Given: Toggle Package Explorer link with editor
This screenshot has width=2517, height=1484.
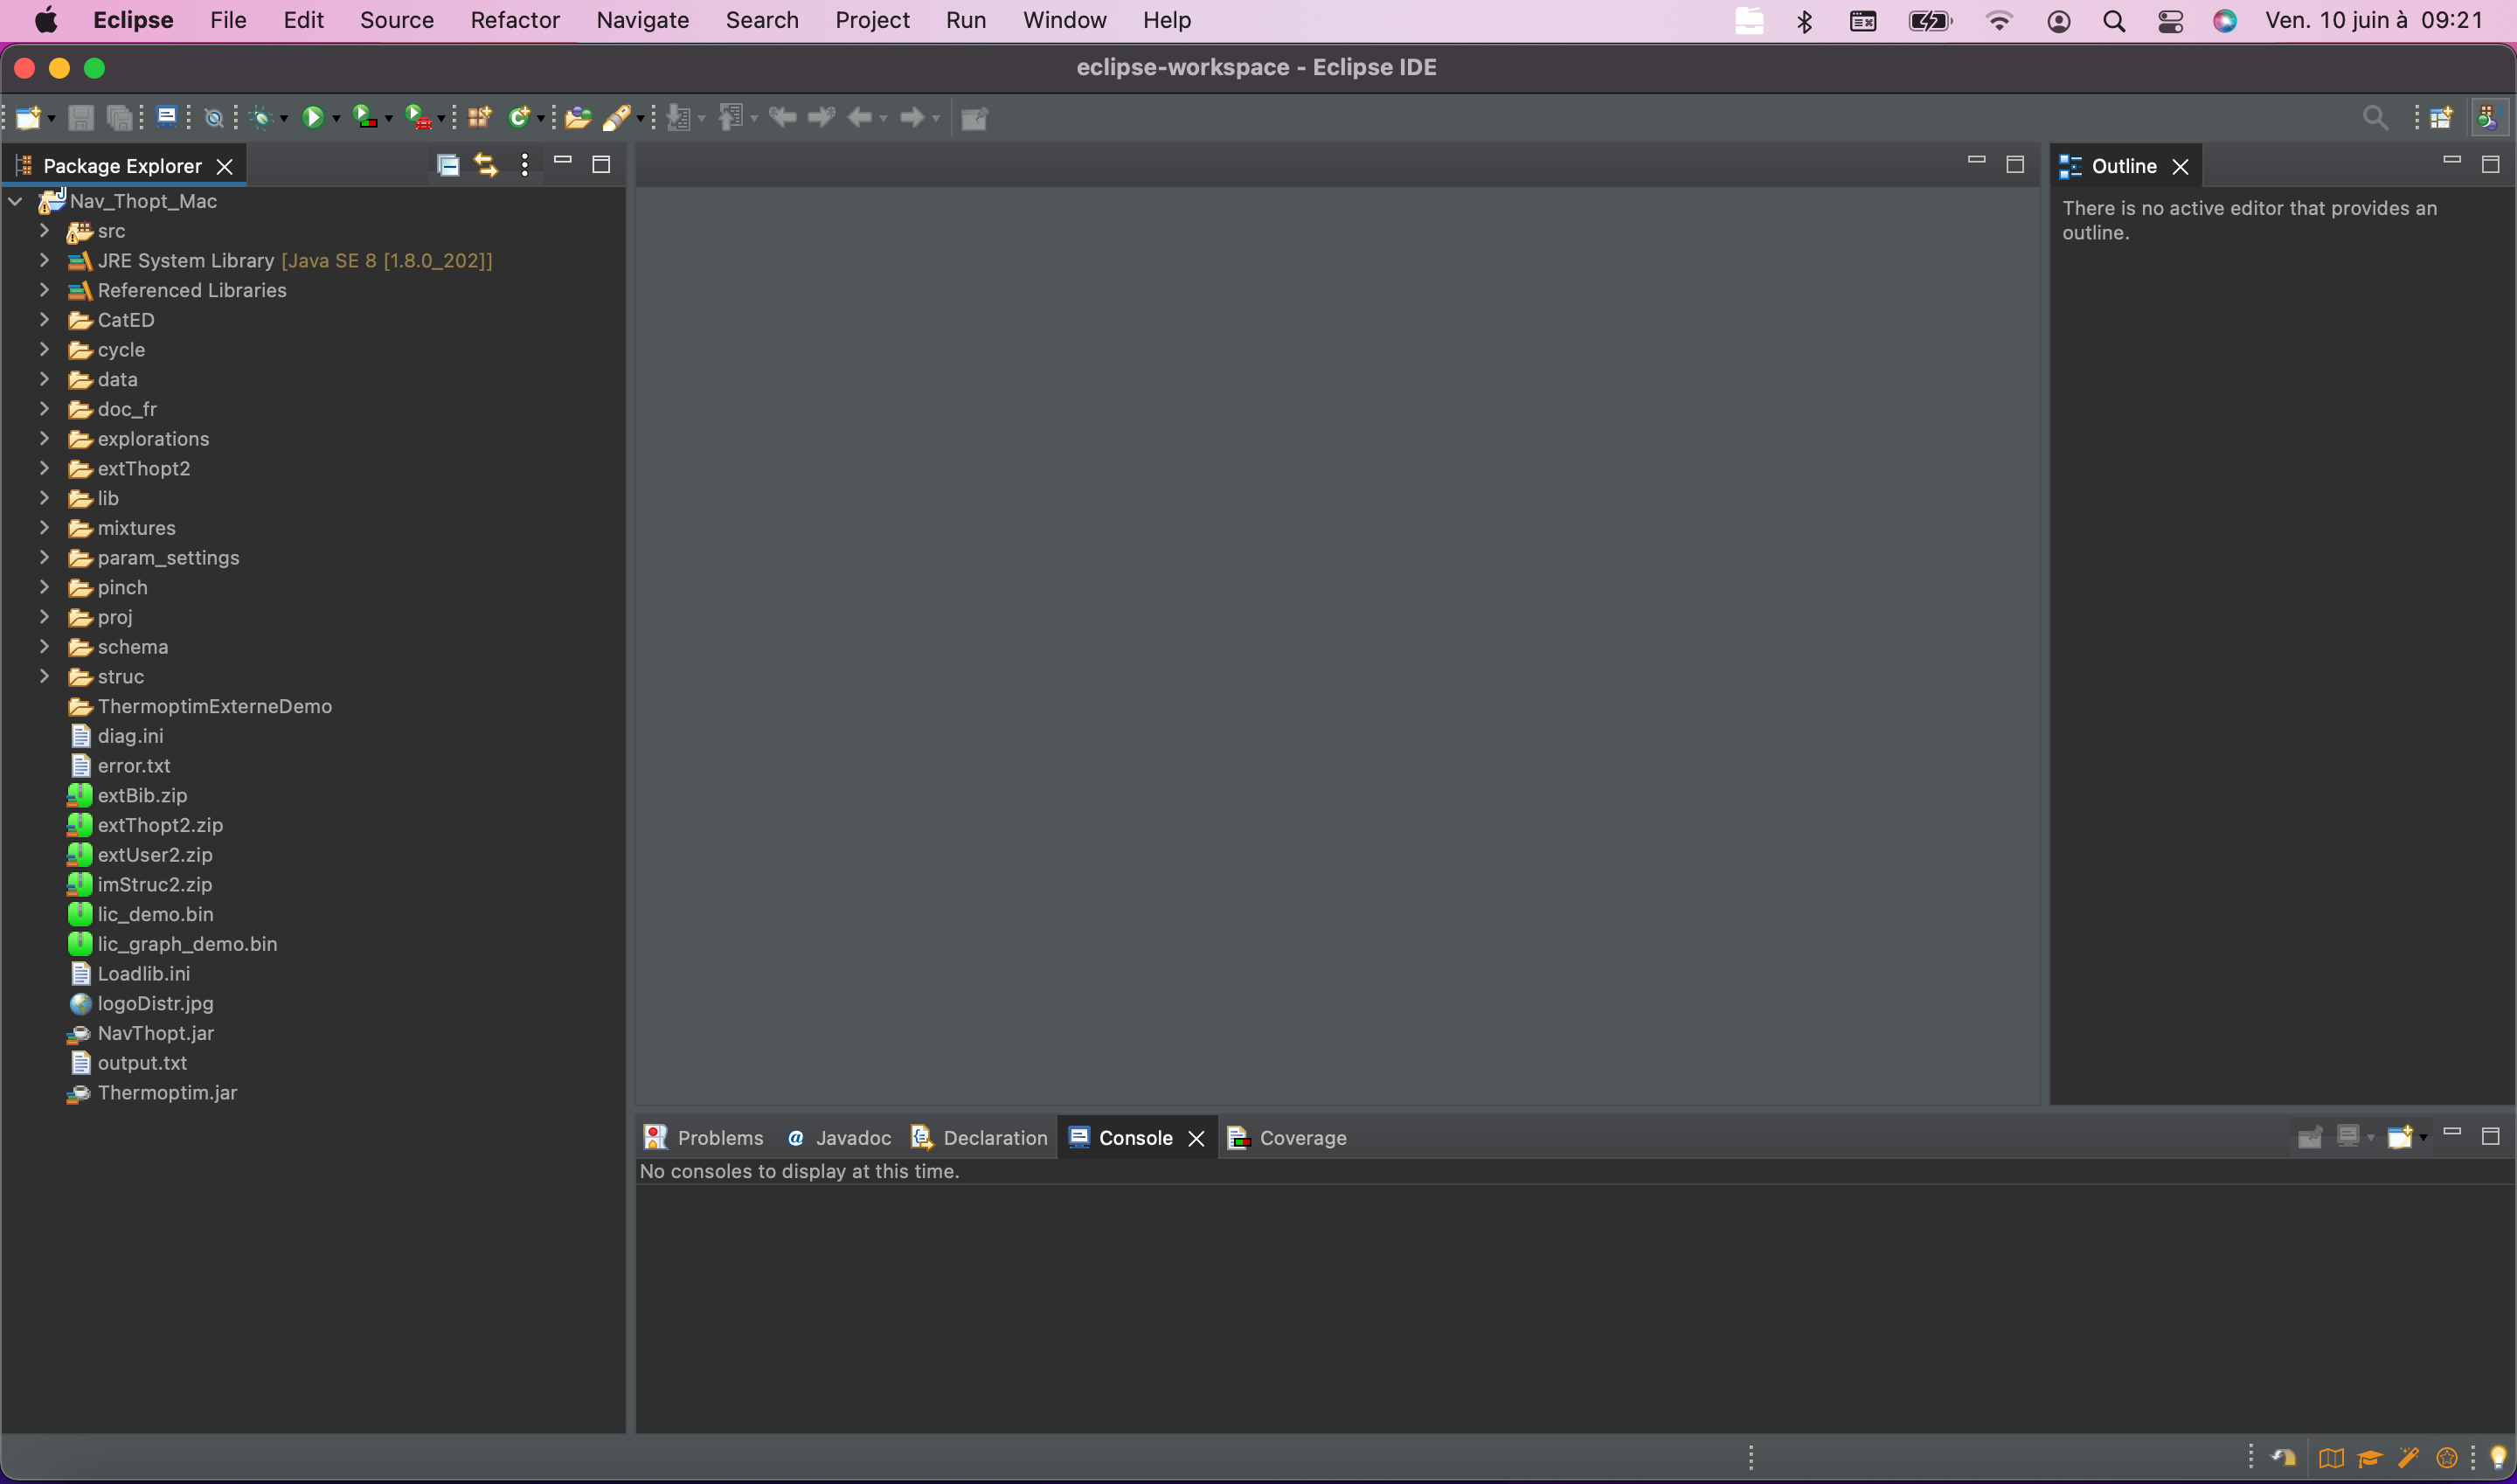Looking at the screenshot, I should coord(486,163).
